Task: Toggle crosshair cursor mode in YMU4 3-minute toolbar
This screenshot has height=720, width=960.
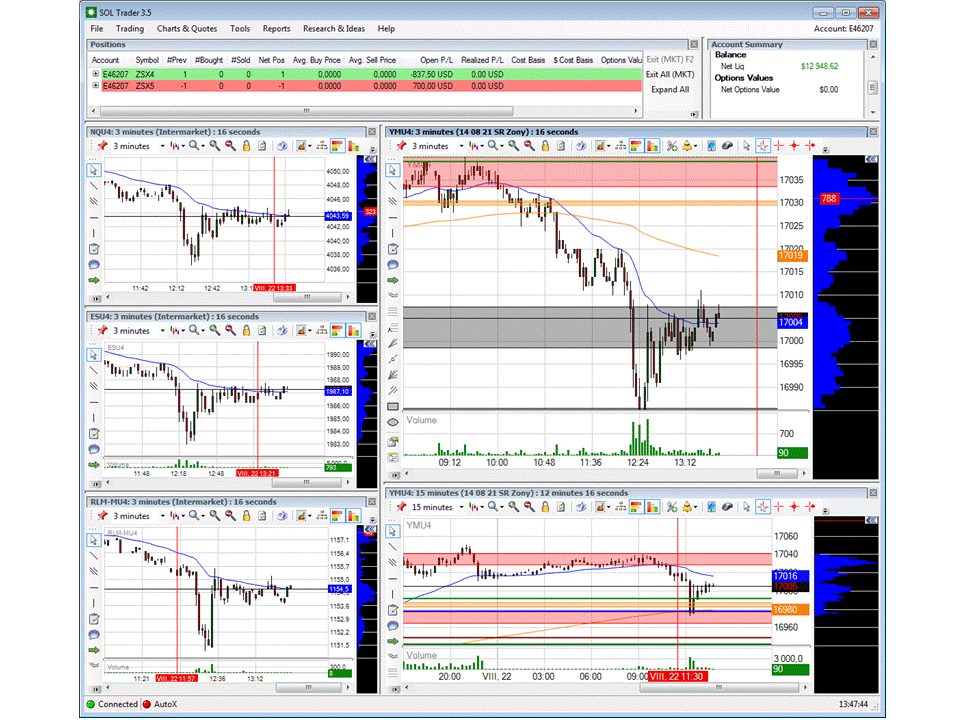Action: tap(763, 146)
